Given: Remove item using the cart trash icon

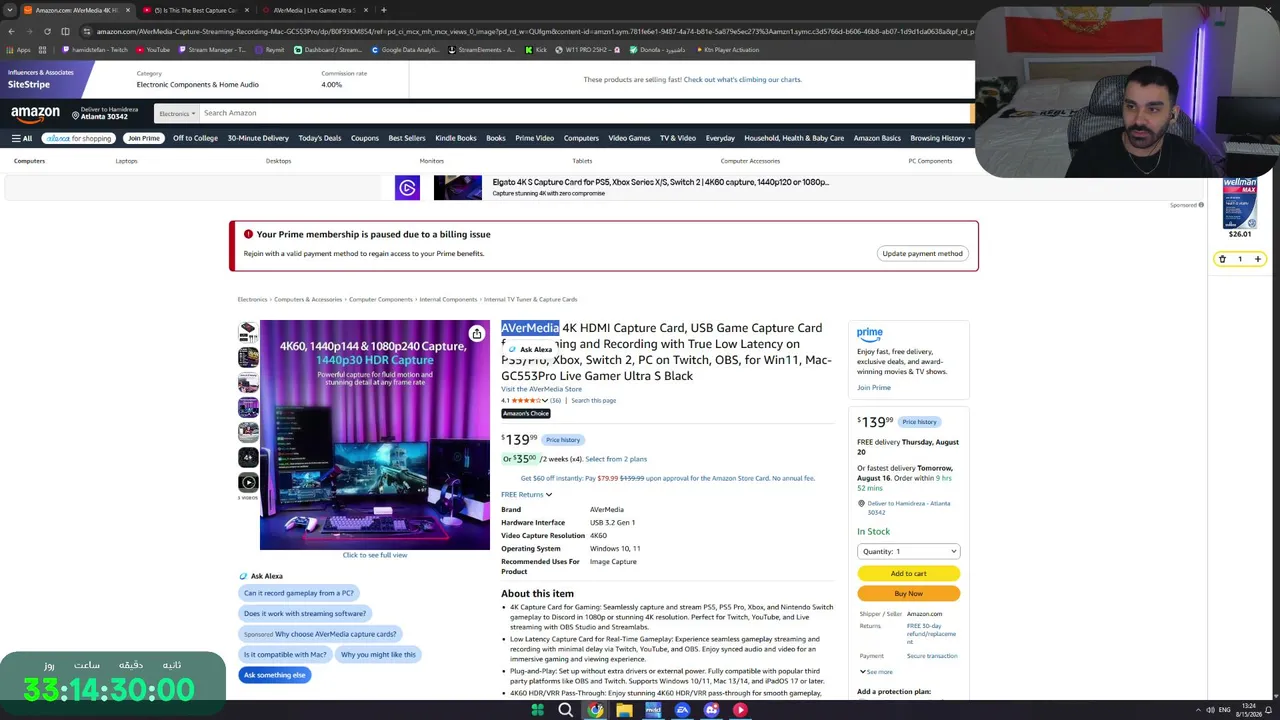Looking at the screenshot, I should tap(1222, 259).
